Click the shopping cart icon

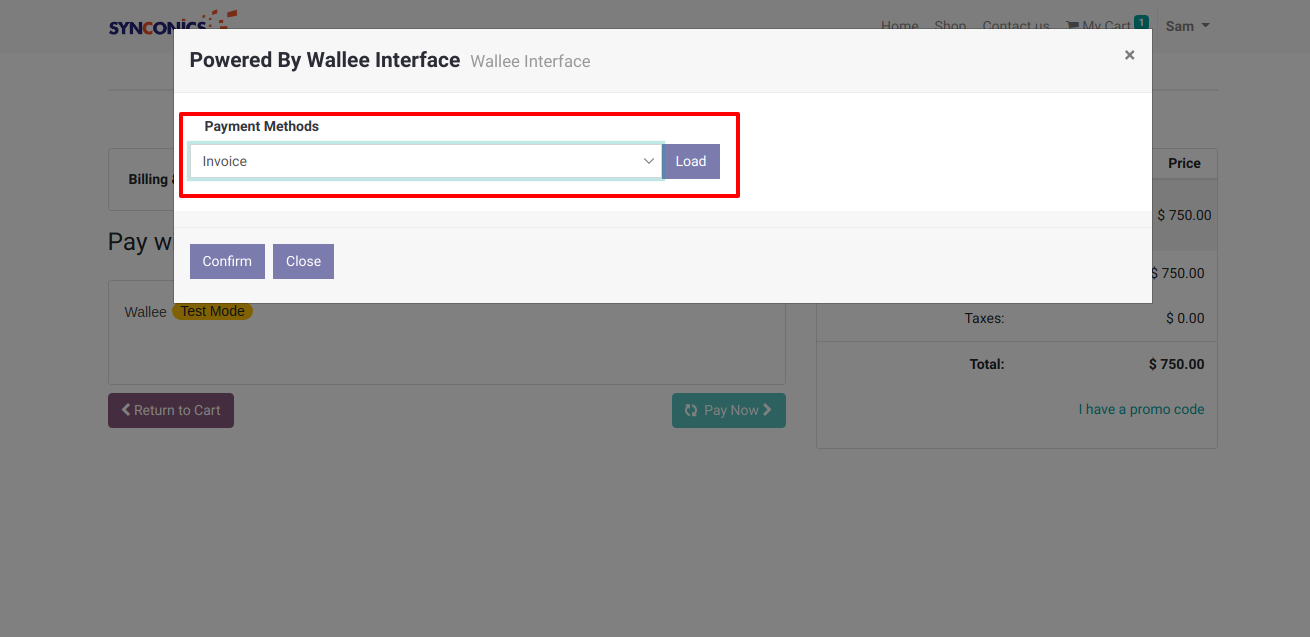(x=1072, y=26)
